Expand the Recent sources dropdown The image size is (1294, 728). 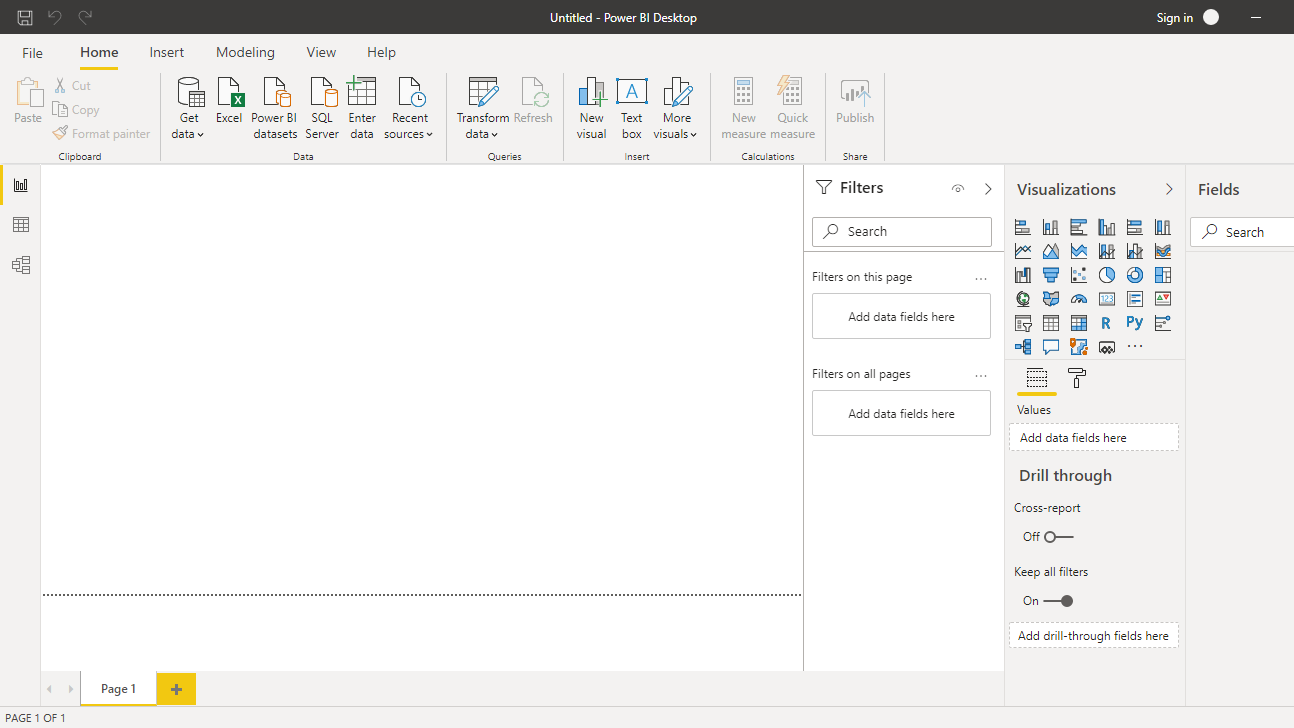[x=409, y=108]
